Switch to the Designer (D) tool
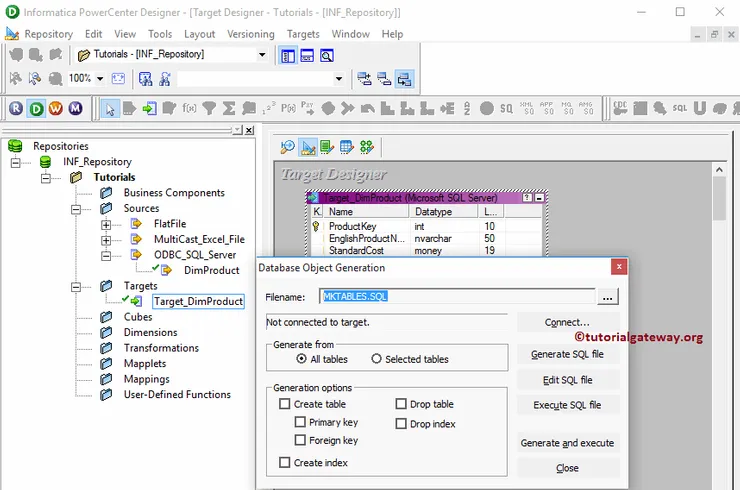This screenshot has height=490, width=740. (x=36, y=109)
